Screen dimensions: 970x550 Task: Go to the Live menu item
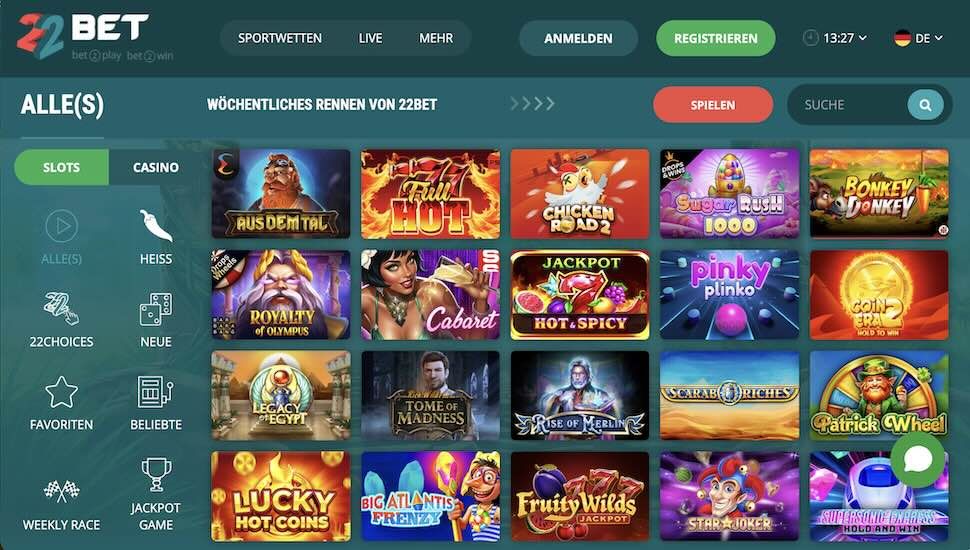coord(370,38)
